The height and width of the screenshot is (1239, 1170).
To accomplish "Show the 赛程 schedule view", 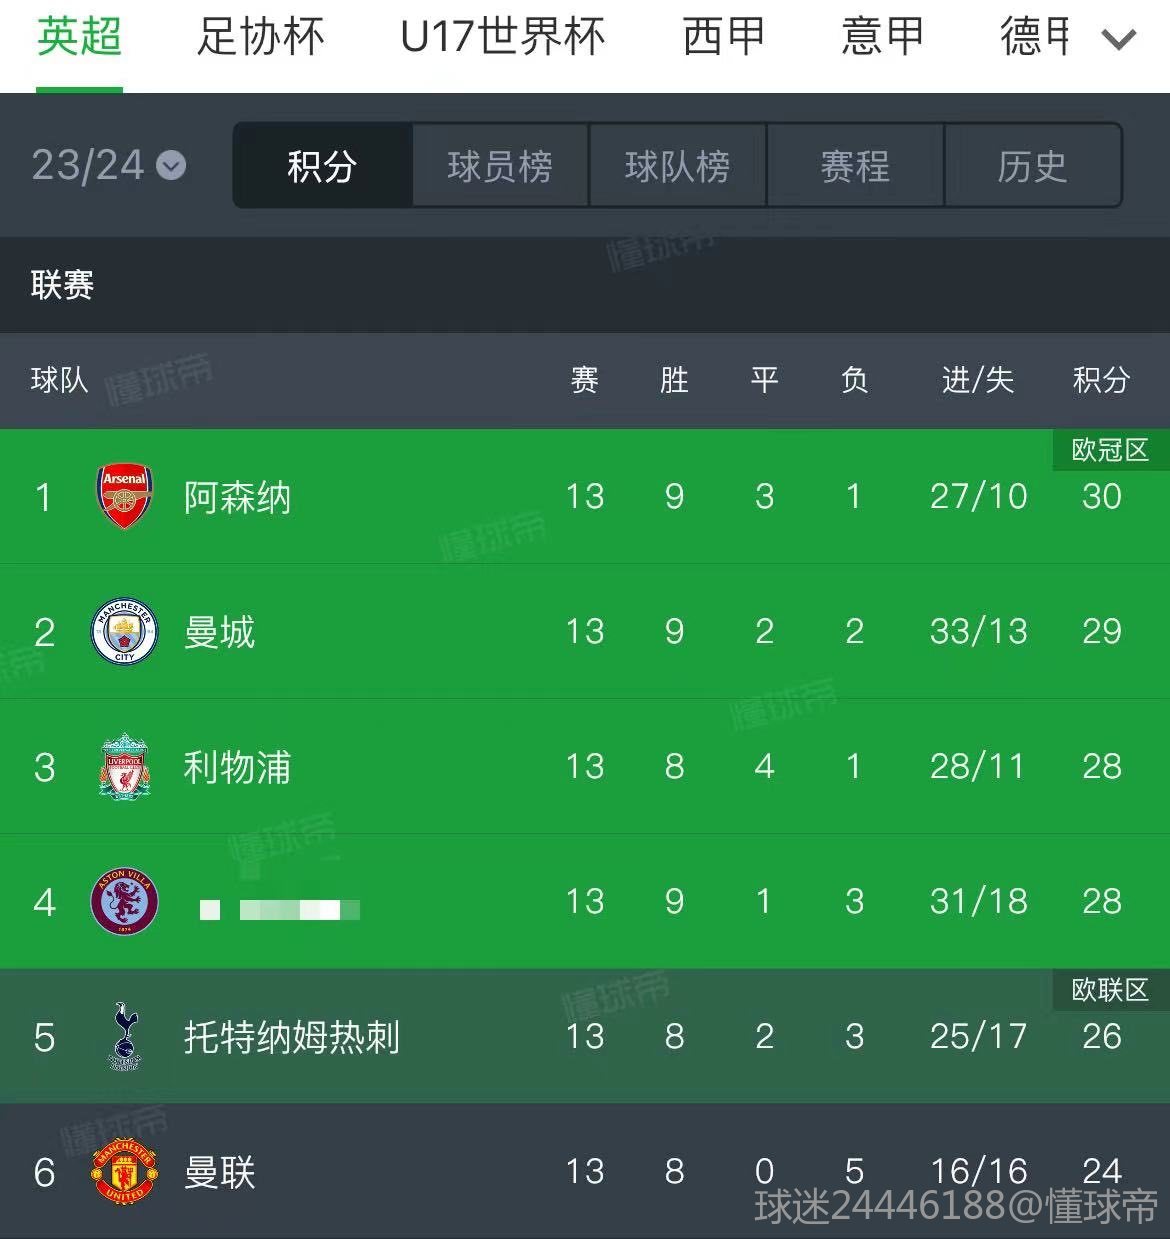I will coord(855,166).
